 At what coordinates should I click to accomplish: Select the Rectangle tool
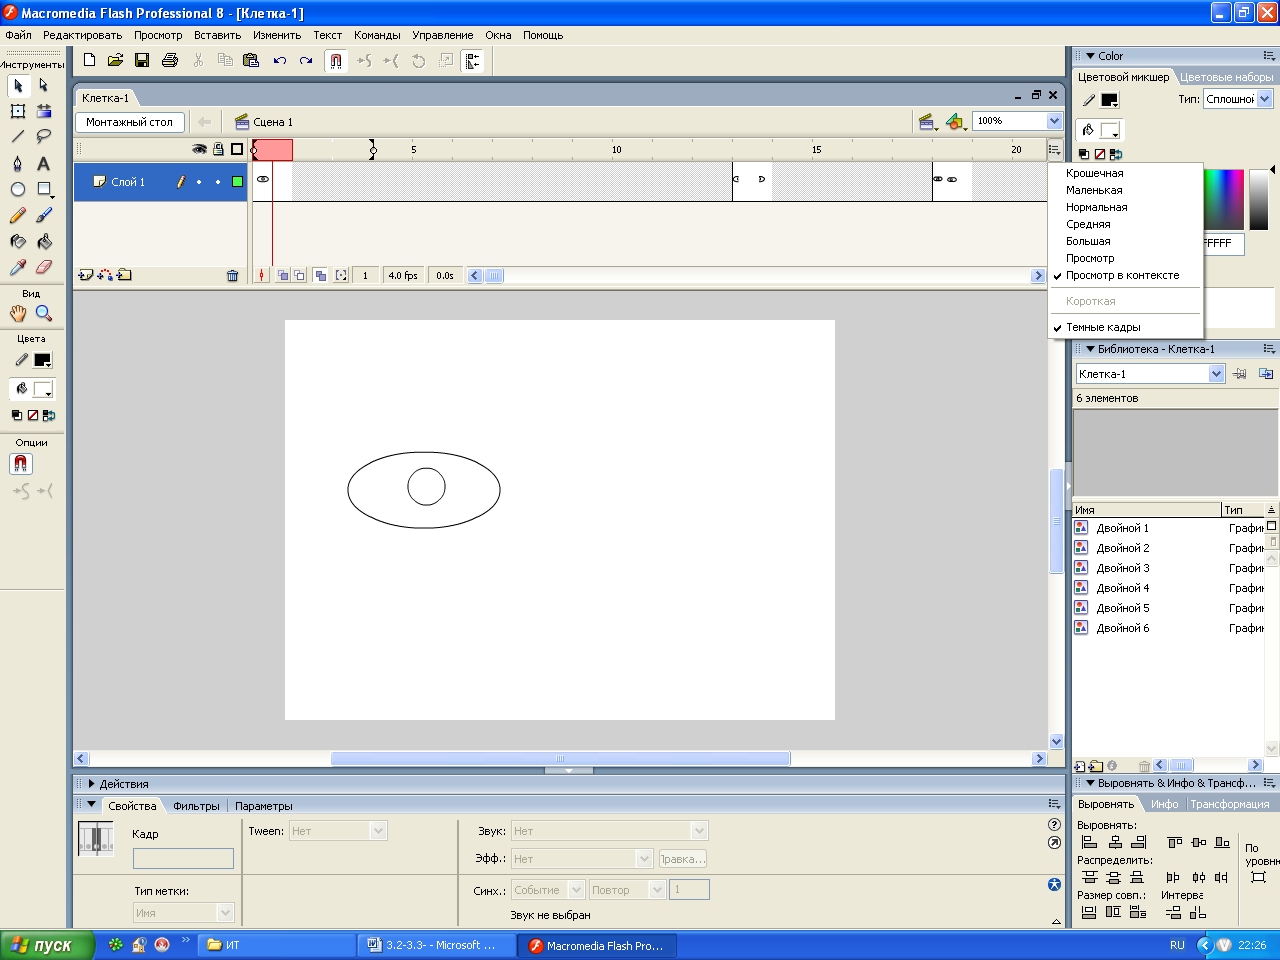(44, 189)
